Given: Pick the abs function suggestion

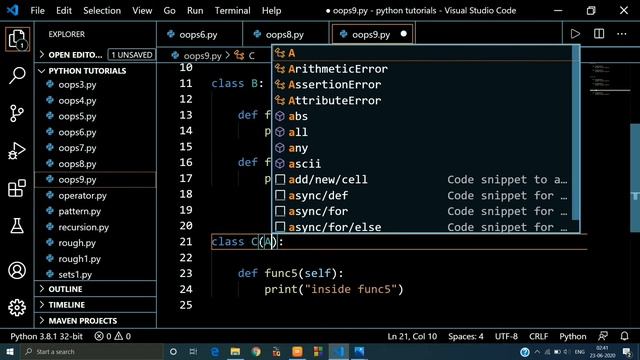Looking at the screenshot, I should [422, 116].
